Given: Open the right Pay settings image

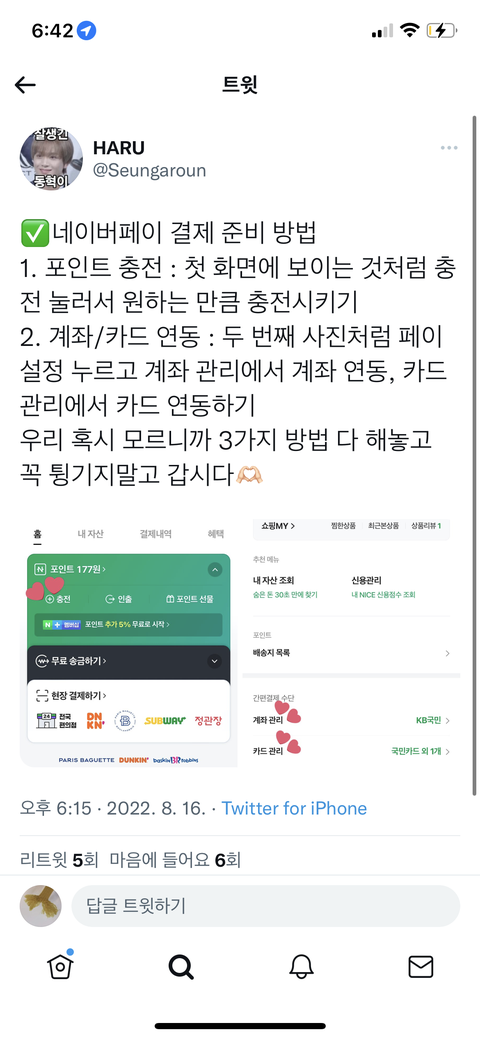Looking at the screenshot, I should tap(351, 643).
